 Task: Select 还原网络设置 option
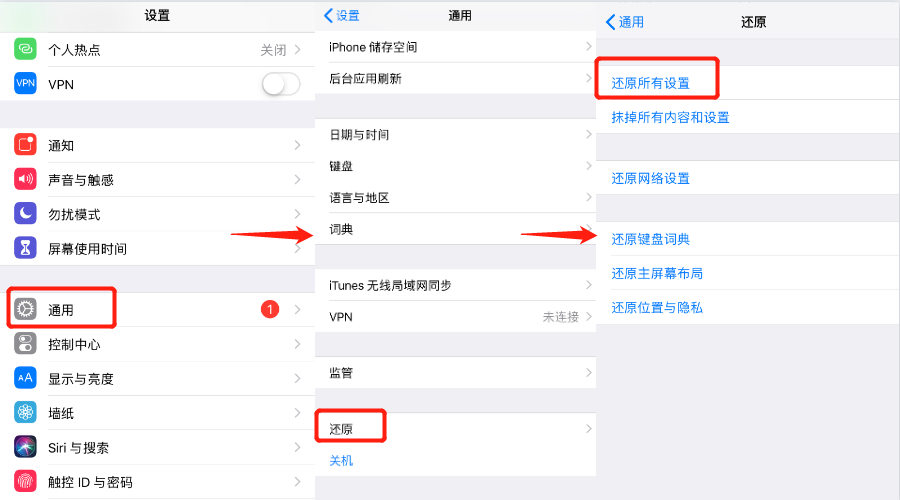pos(650,179)
